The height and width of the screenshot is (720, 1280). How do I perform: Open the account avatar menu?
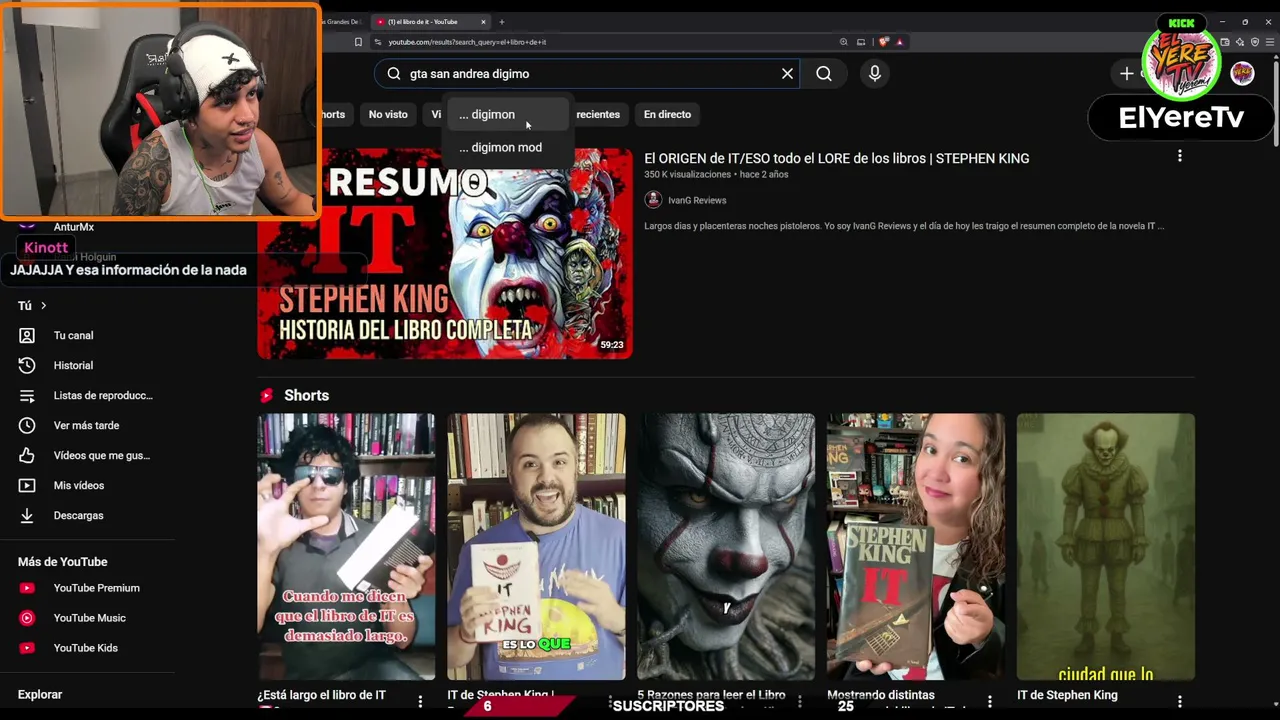click(1242, 73)
